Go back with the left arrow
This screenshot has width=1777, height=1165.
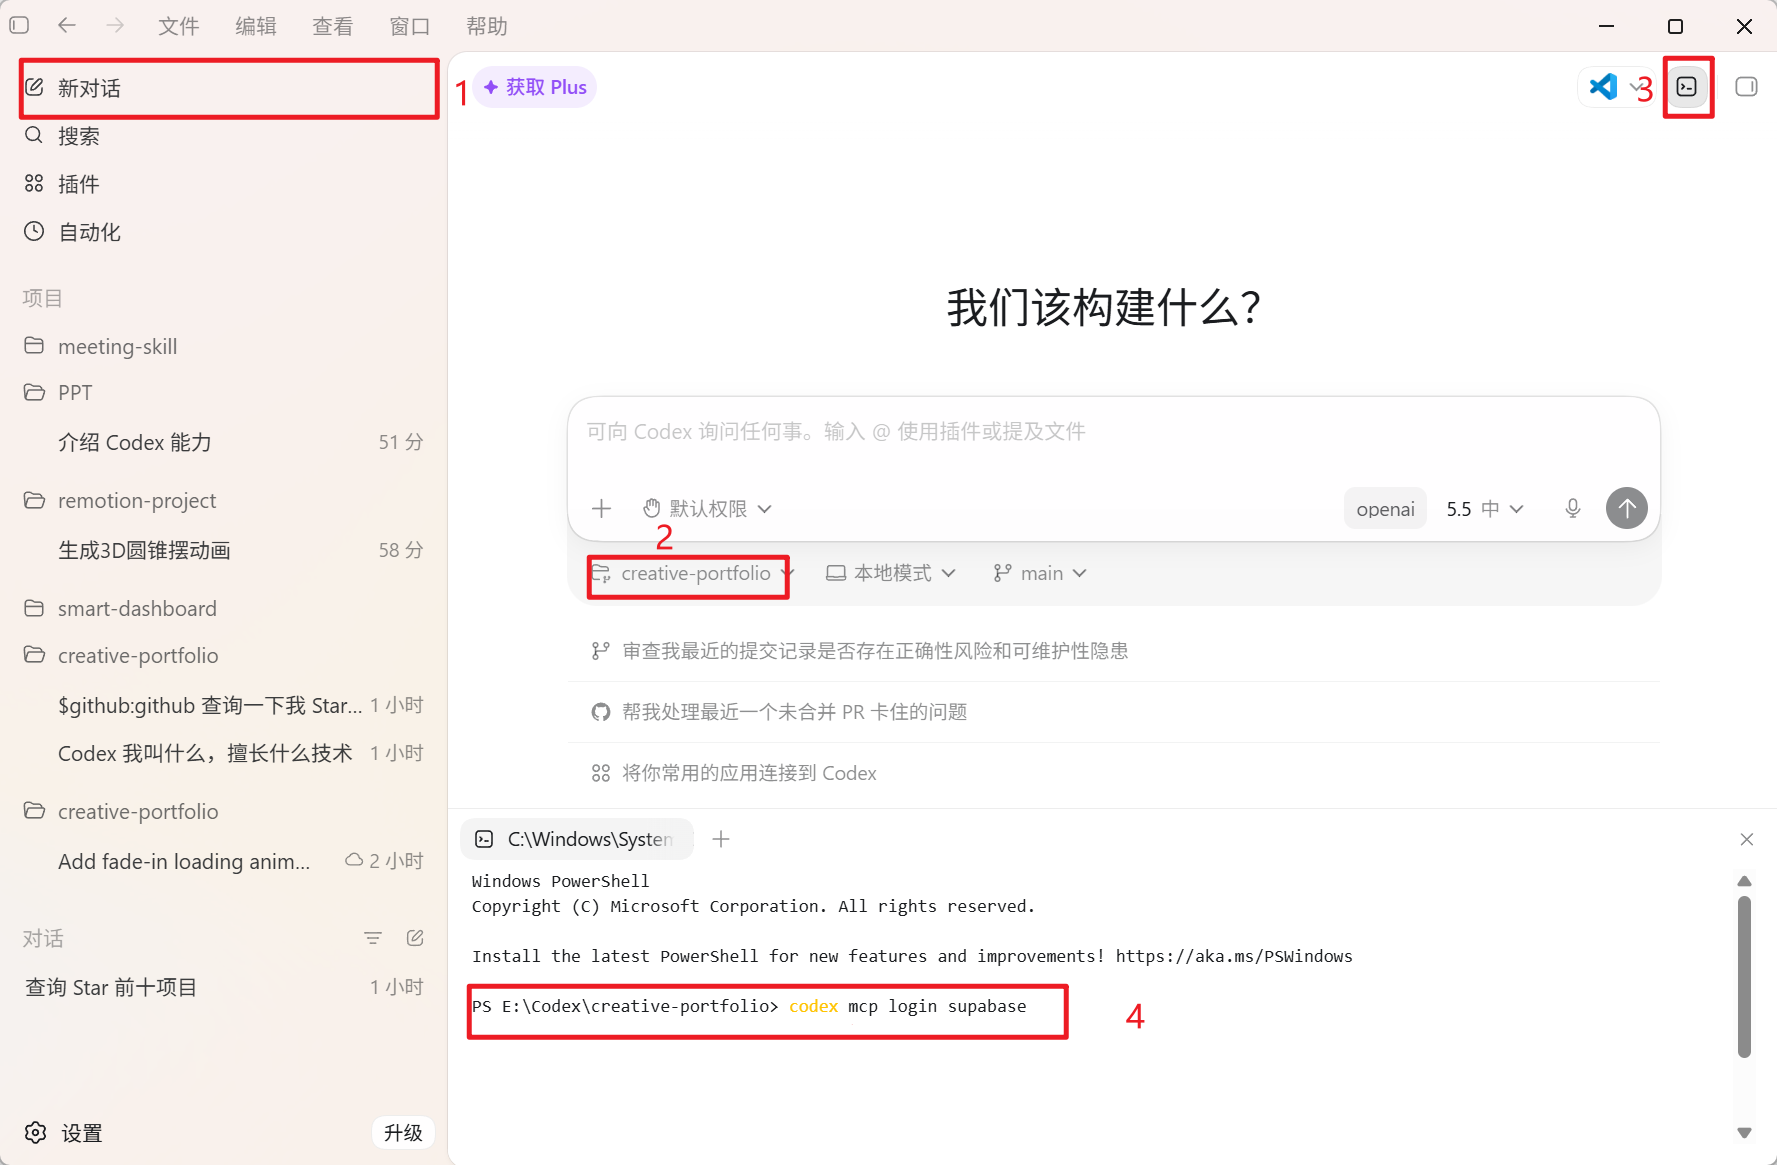(x=67, y=25)
